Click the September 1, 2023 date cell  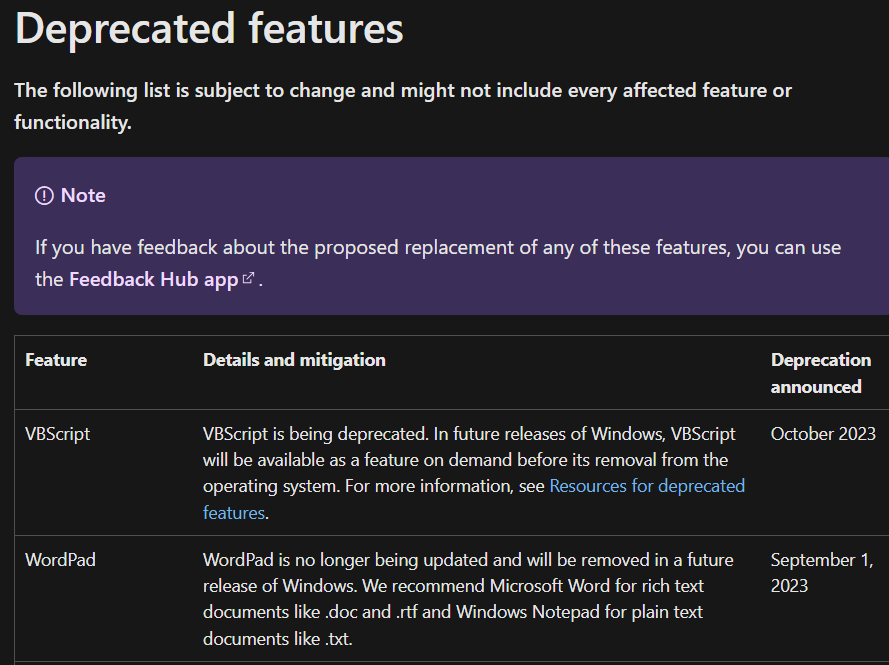(x=822, y=573)
